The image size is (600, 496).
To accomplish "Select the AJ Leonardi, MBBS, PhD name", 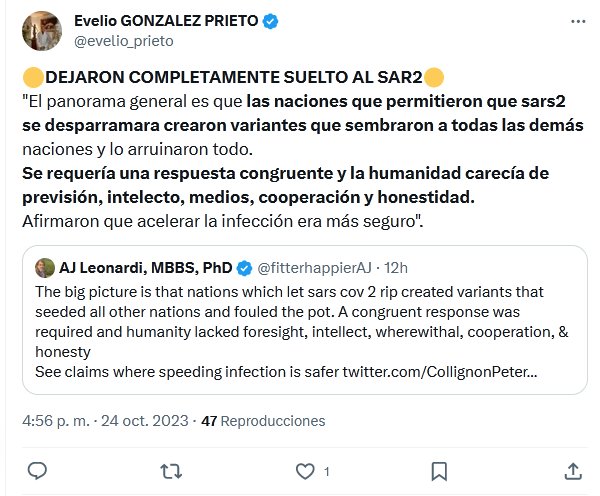I will point(148,268).
